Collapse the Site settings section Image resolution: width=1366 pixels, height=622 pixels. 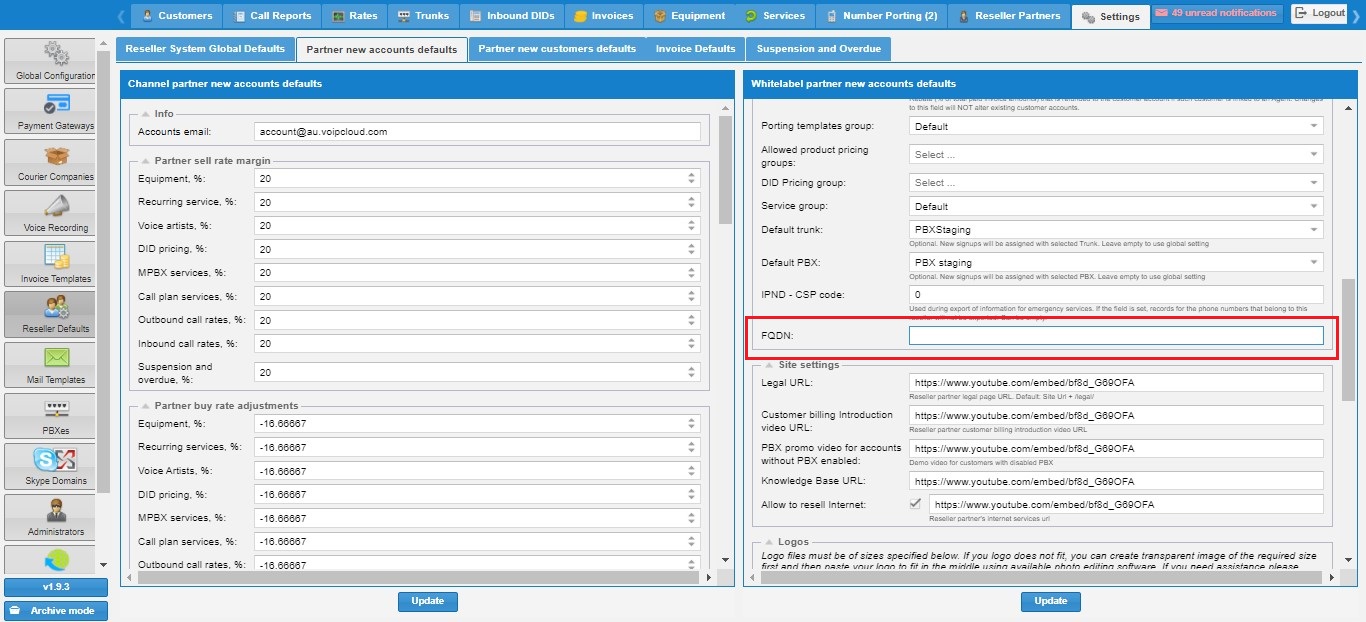767,365
